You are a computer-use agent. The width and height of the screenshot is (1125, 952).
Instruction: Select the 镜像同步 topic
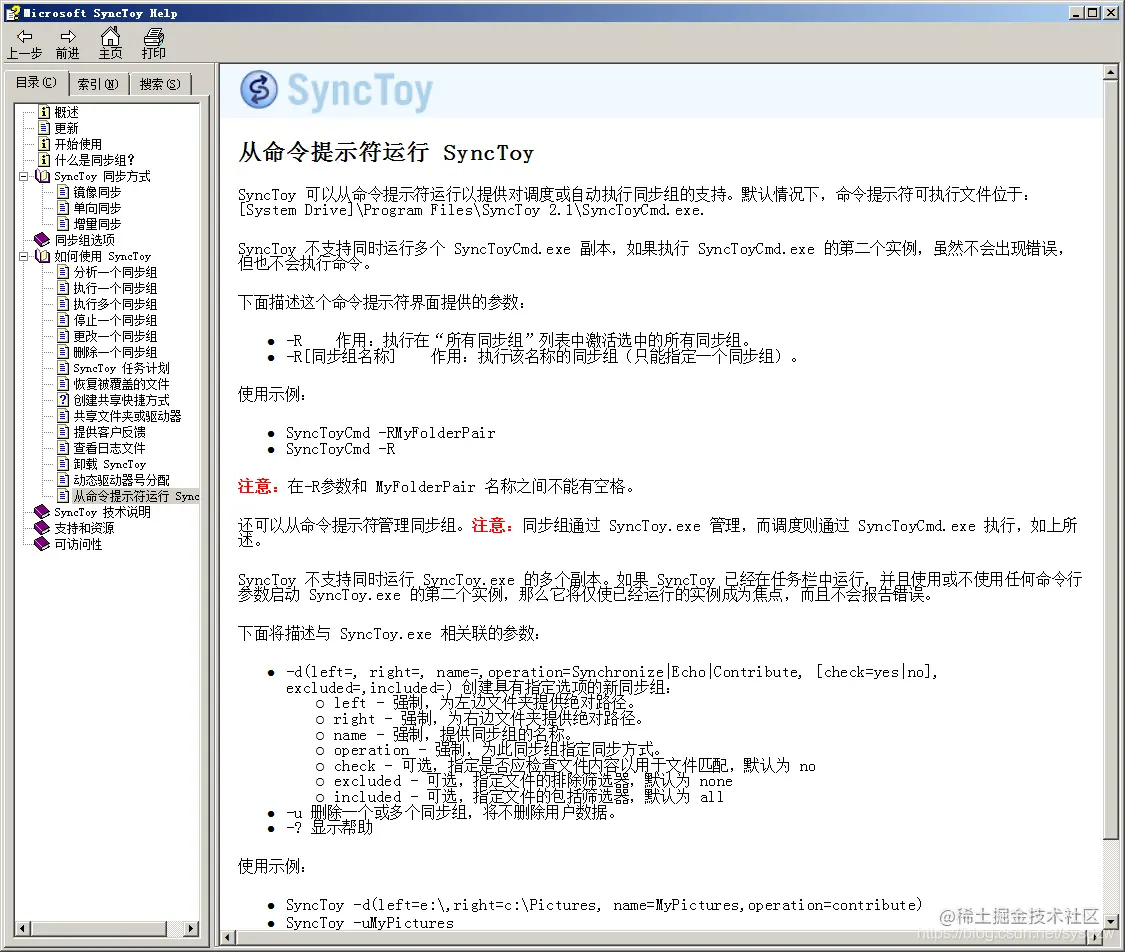click(x=97, y=192)
